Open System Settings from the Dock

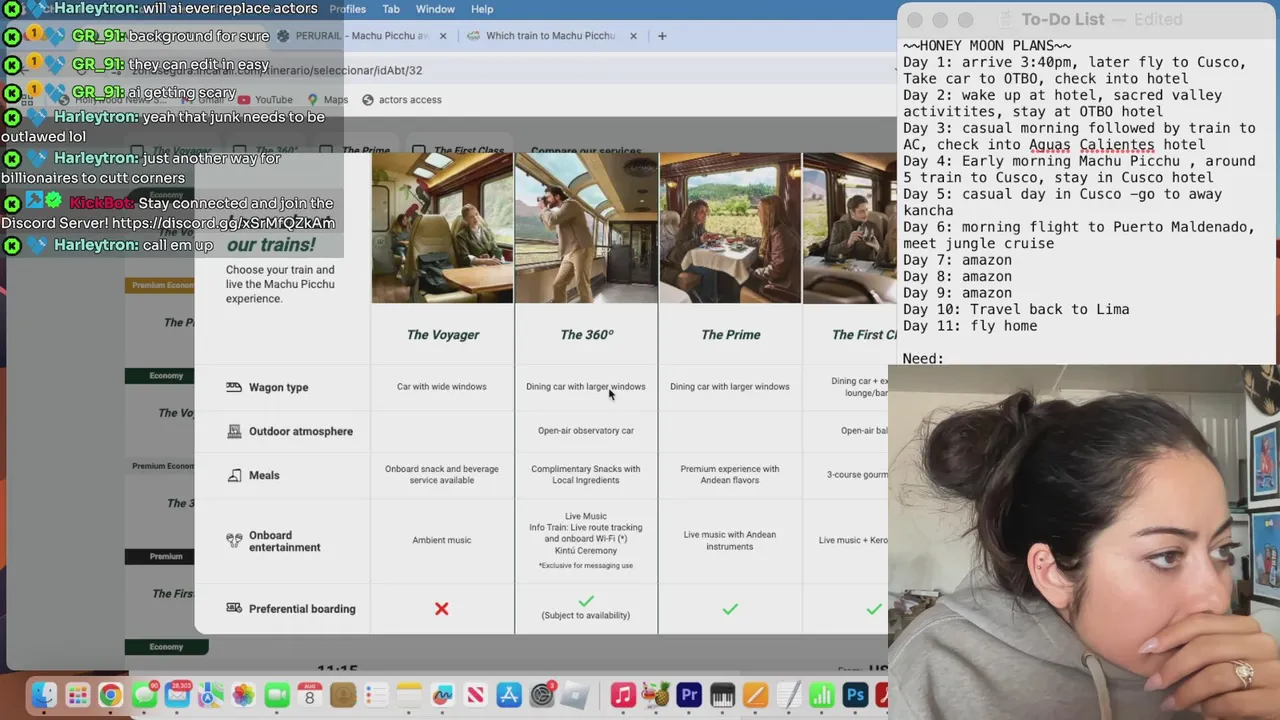tap(542, 695)
